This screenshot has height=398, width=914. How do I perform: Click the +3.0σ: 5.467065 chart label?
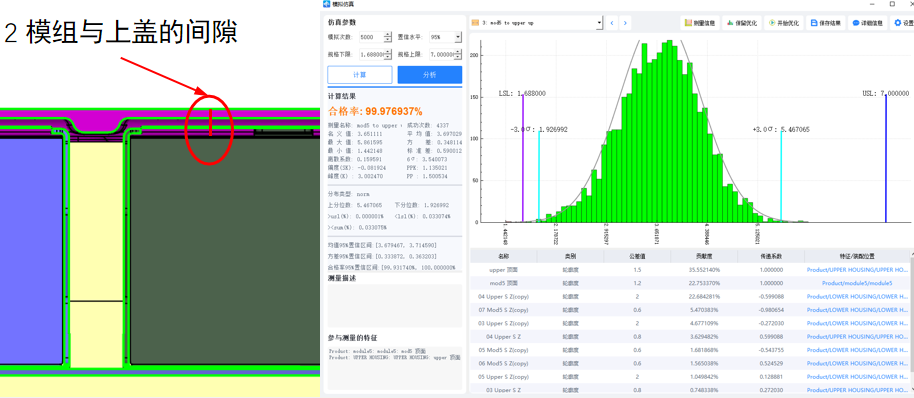(x=781, y=129)
